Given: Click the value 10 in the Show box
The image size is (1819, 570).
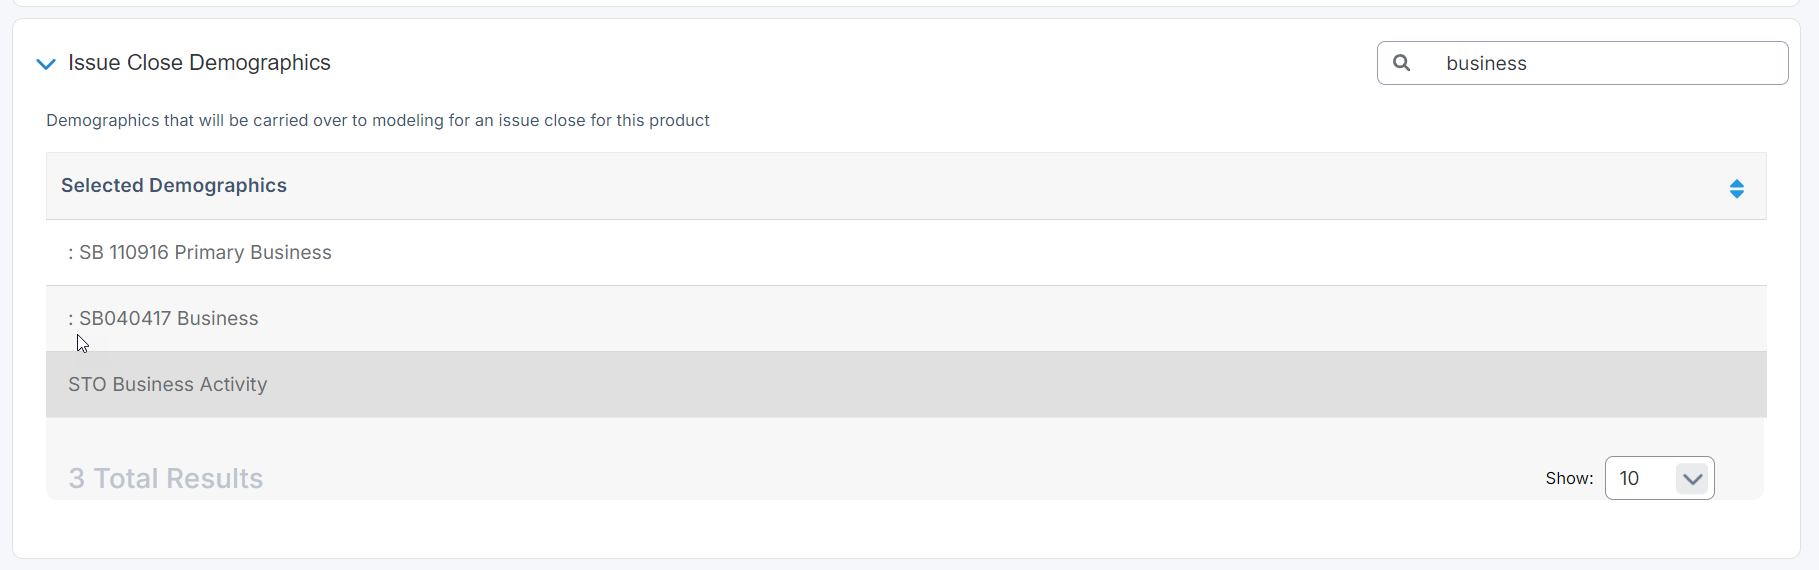Looking at the screenshot, I should tap(1630, 479).
